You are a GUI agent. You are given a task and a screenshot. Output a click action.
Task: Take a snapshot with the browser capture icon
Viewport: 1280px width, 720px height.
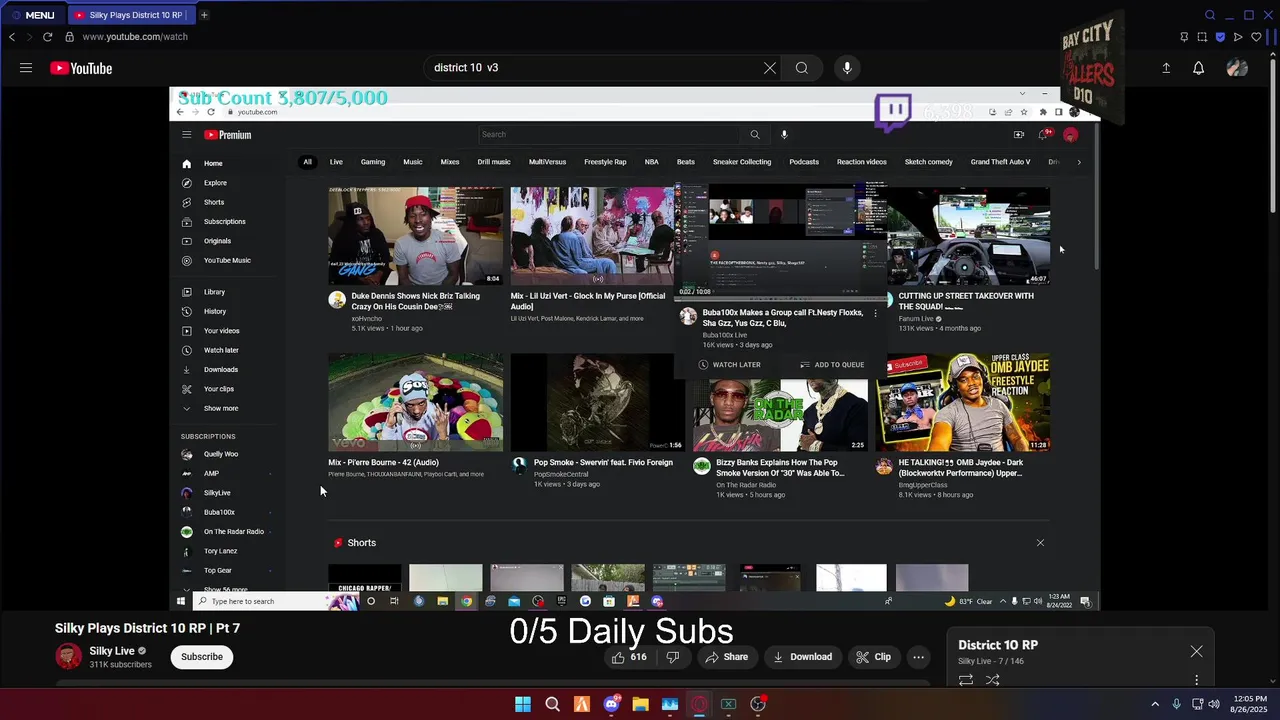1202,37
